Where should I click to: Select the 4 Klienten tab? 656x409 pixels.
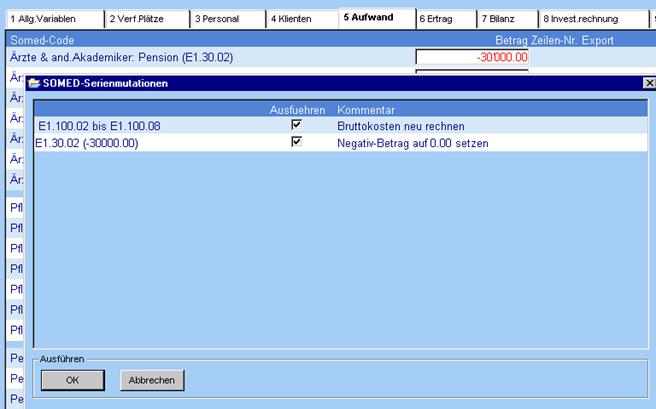pos(301,18)
